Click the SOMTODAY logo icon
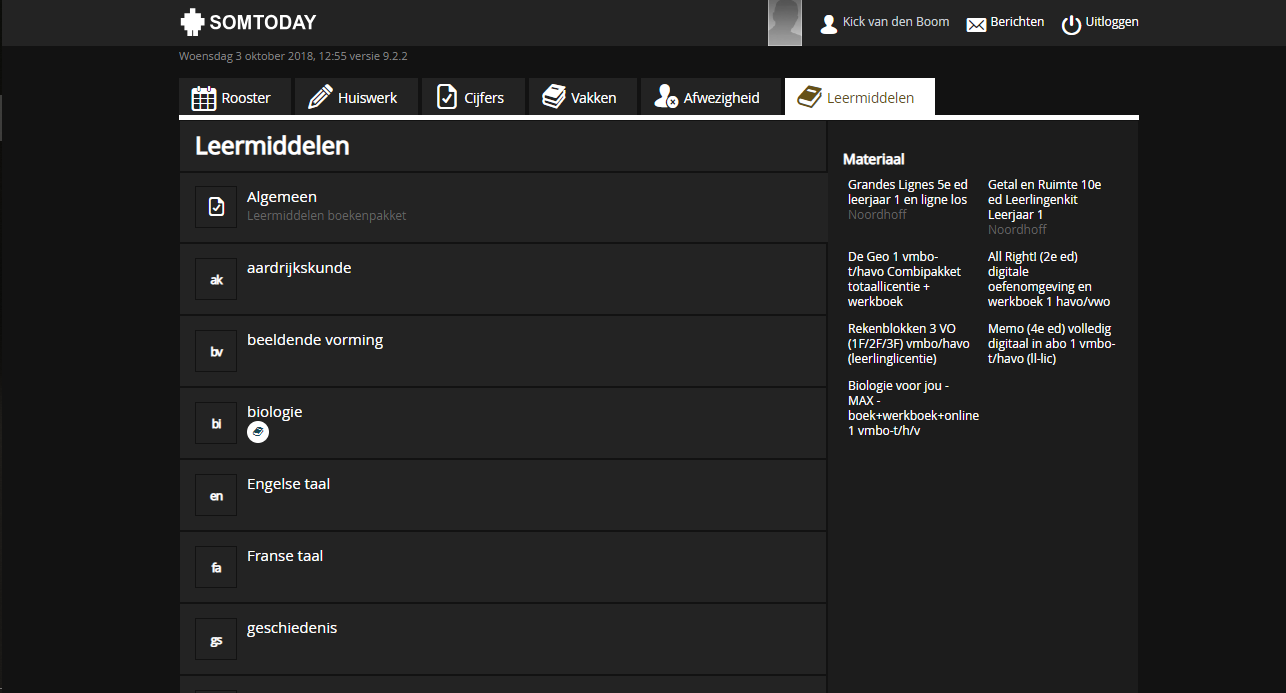Screen dimensions: 1286x693 click(x=192, y=22)
